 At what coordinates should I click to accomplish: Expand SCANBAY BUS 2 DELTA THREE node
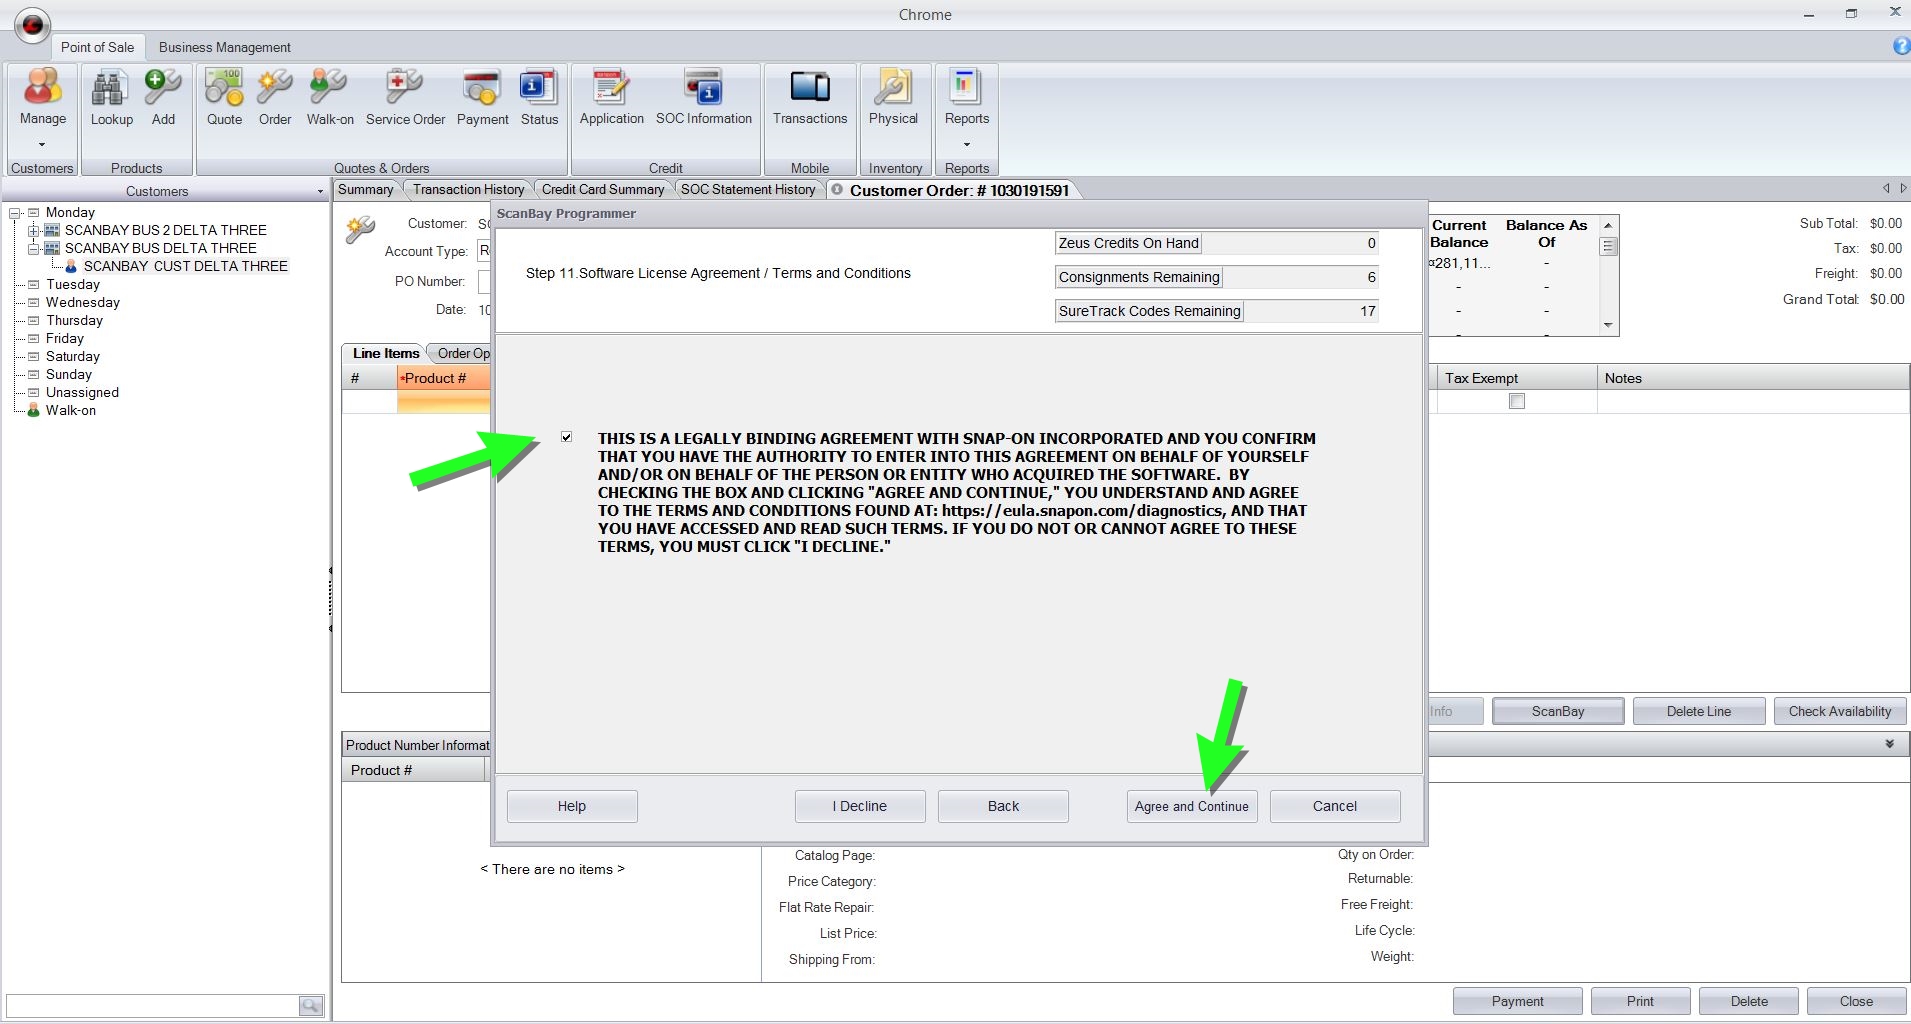tap(34, 231)
